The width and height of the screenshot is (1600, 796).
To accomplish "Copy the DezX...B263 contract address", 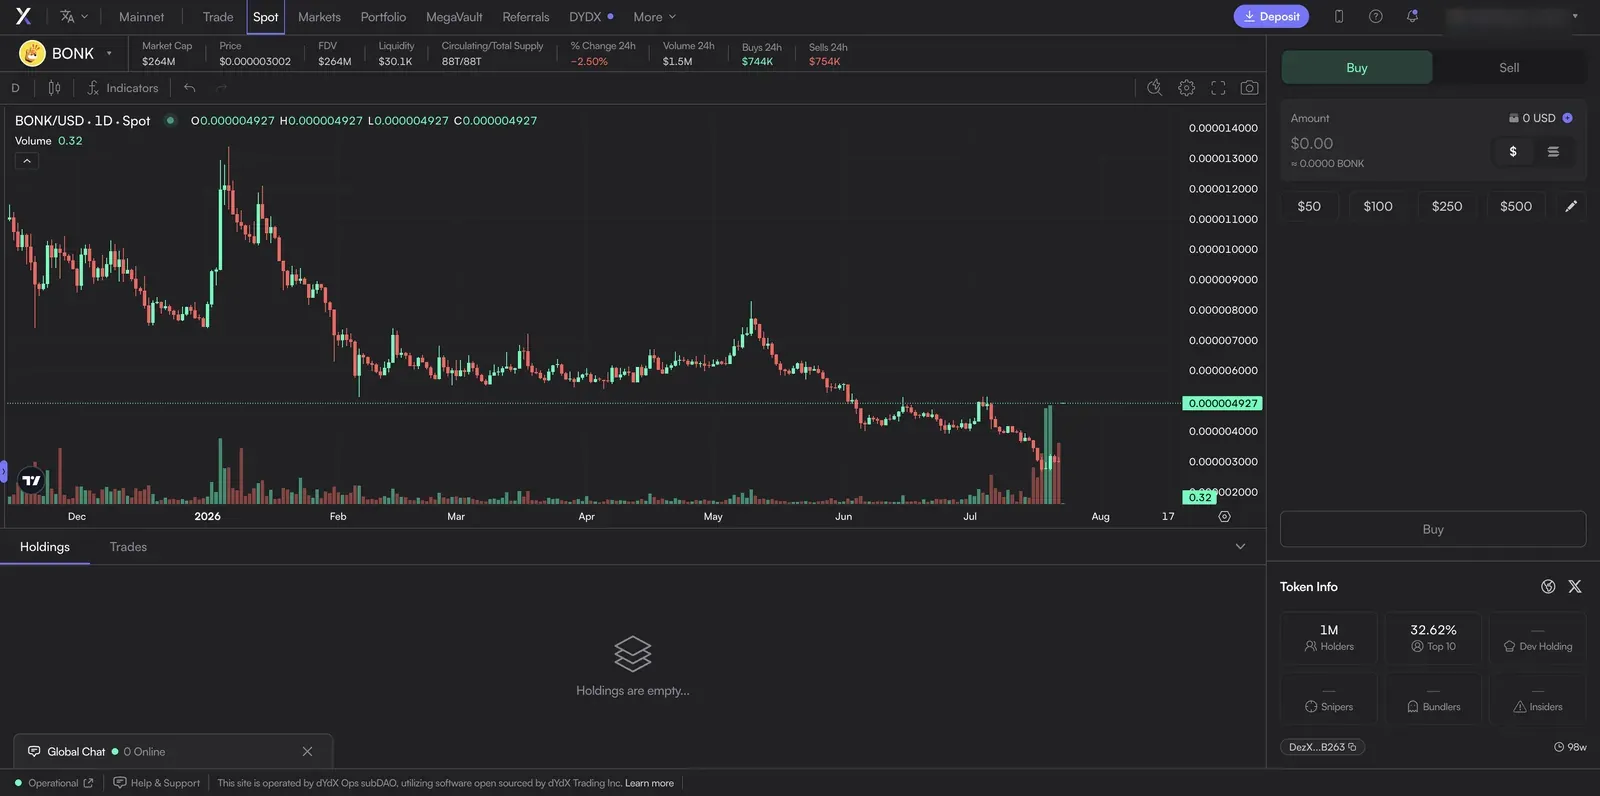I will pos(1322,747).
